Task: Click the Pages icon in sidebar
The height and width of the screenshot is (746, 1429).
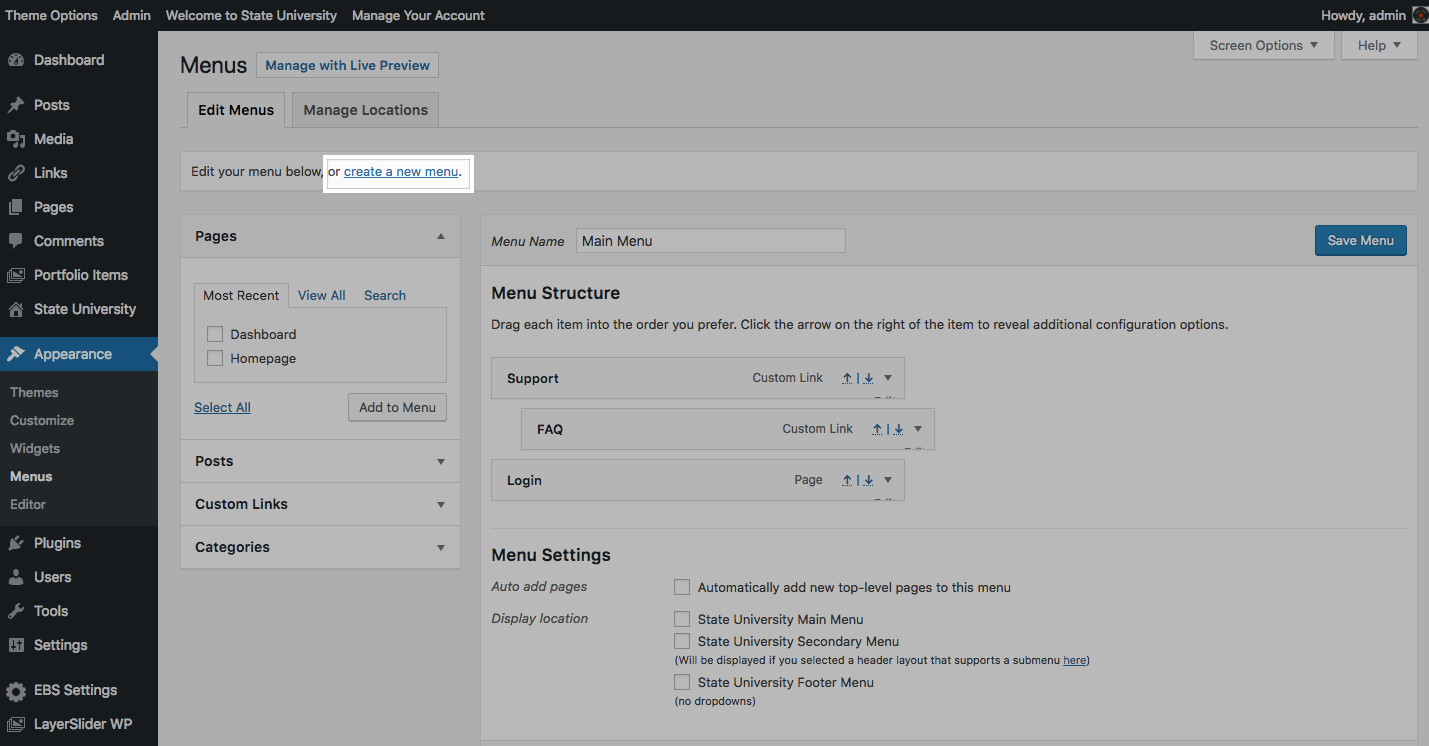Action: (16, 207)
